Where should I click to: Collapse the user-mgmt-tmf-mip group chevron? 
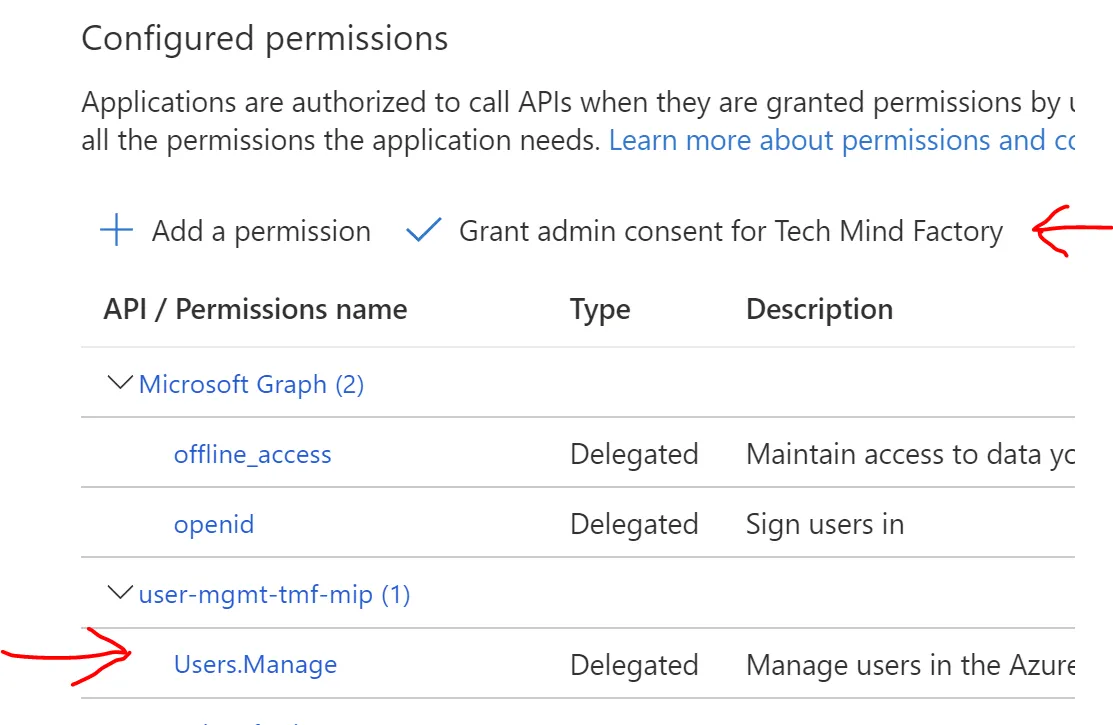(x=120, y=594)
